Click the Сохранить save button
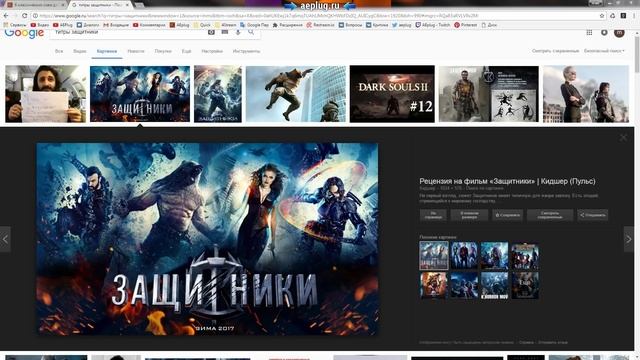 pos(507,215)
